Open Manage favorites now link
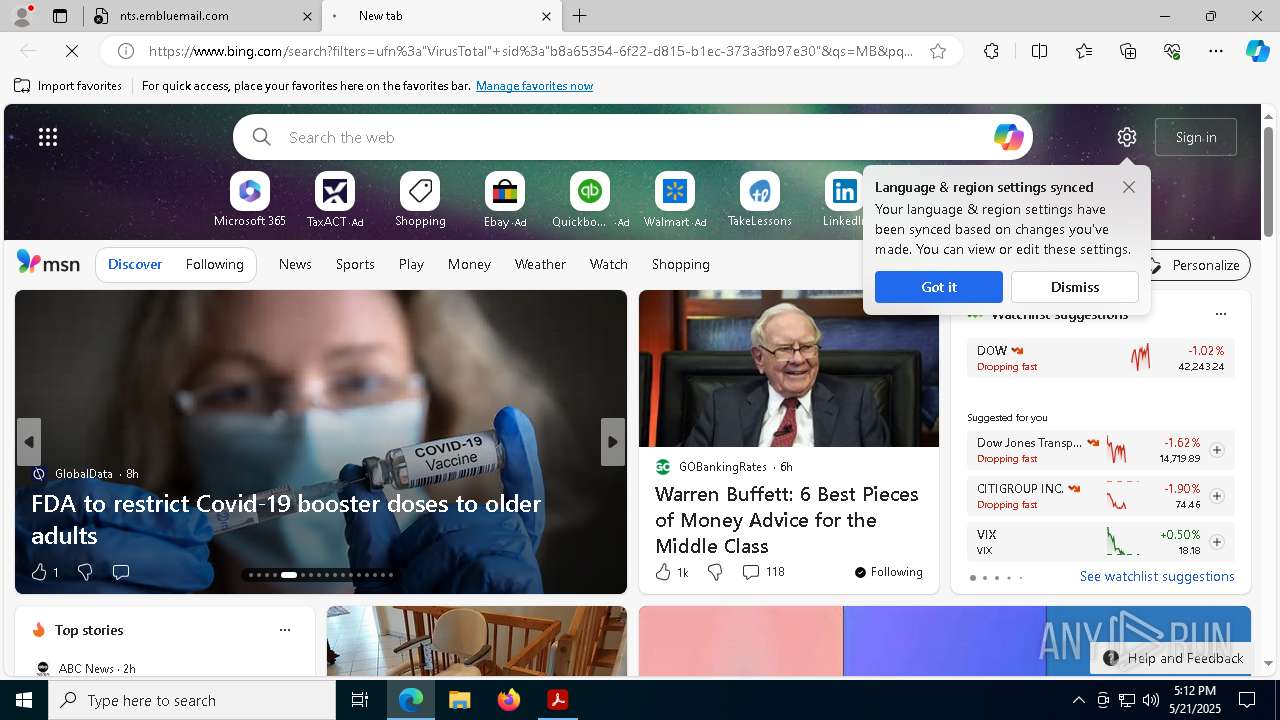 coord(535,86)
